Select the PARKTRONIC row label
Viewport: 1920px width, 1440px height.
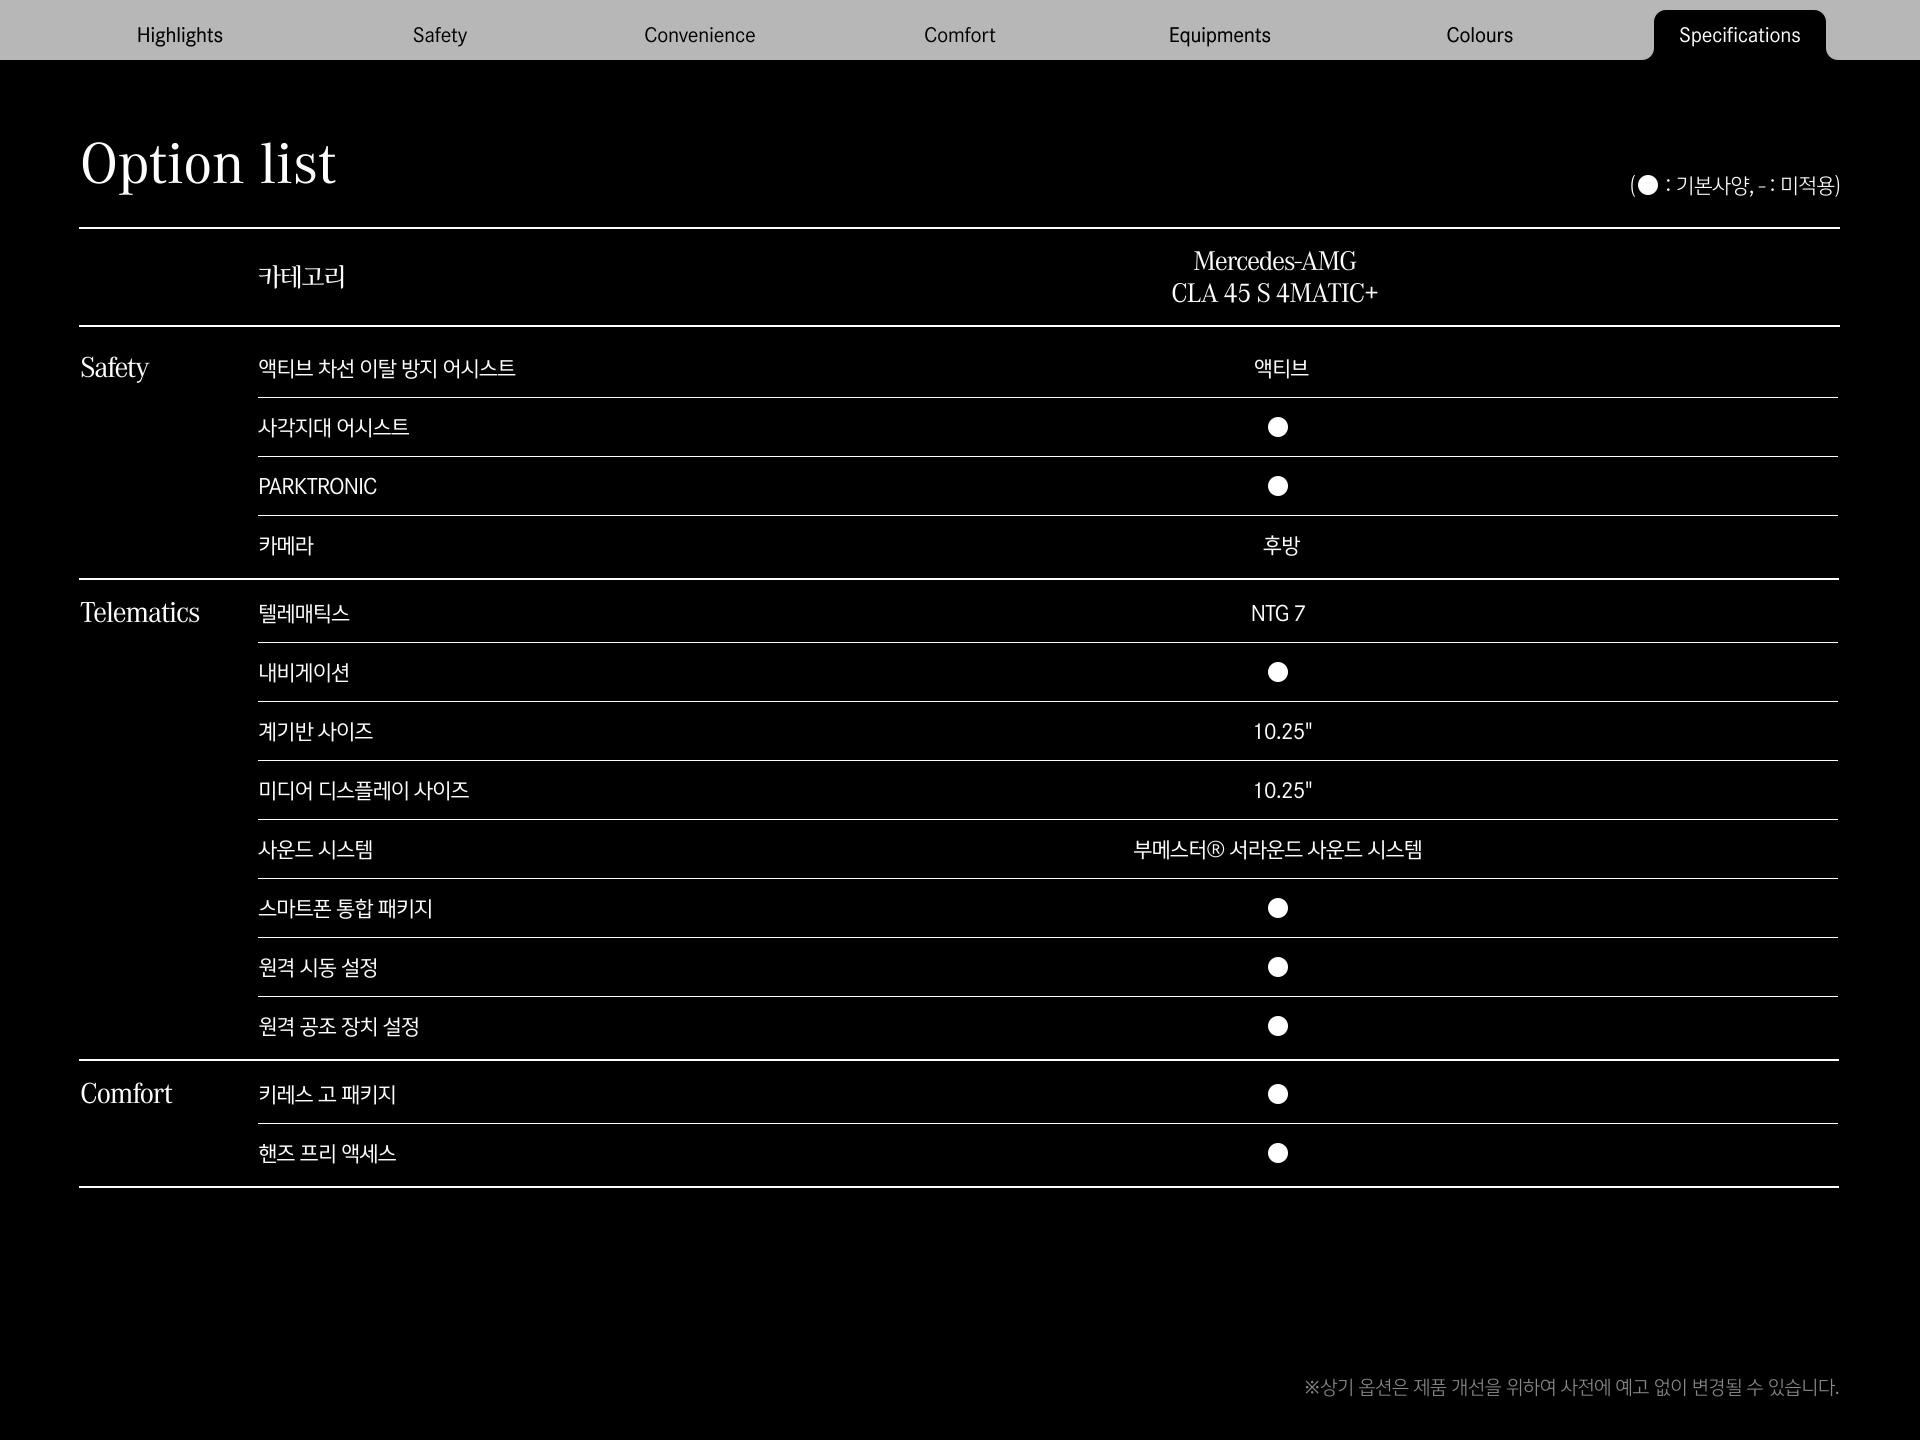(x=318, y=486)
